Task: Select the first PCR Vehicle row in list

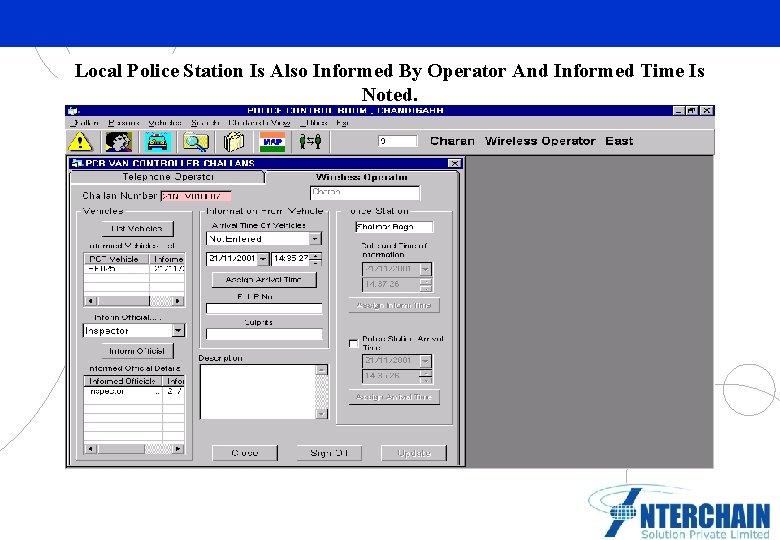Action: click(x=134, y=269)
